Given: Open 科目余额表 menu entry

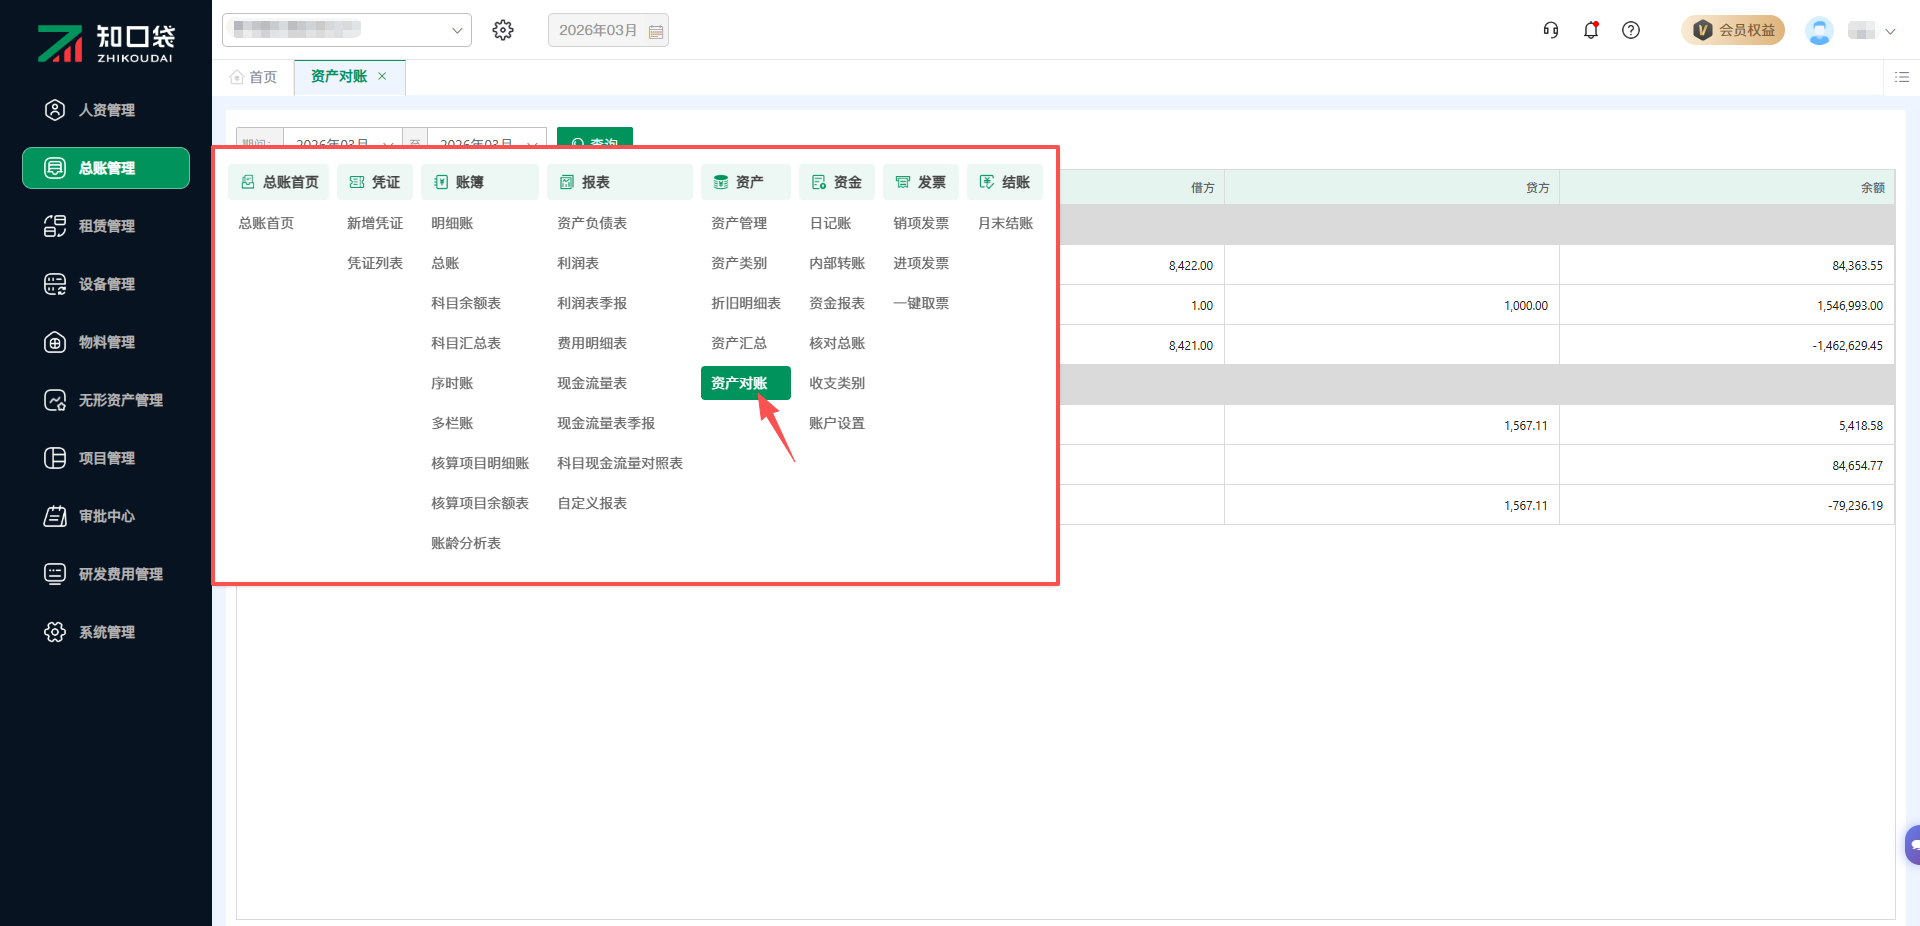Looking at the screenshot, I should coord(466,303).
